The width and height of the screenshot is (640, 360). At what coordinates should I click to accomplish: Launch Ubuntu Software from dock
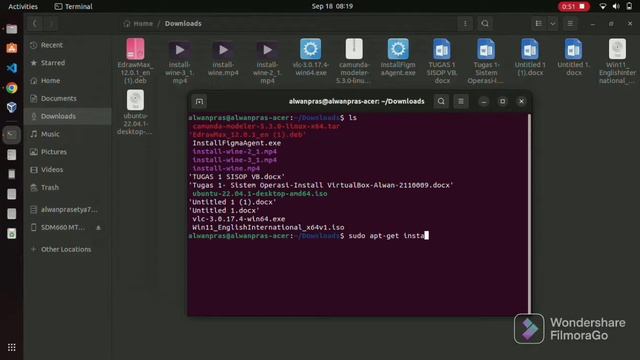coord(12,48)
